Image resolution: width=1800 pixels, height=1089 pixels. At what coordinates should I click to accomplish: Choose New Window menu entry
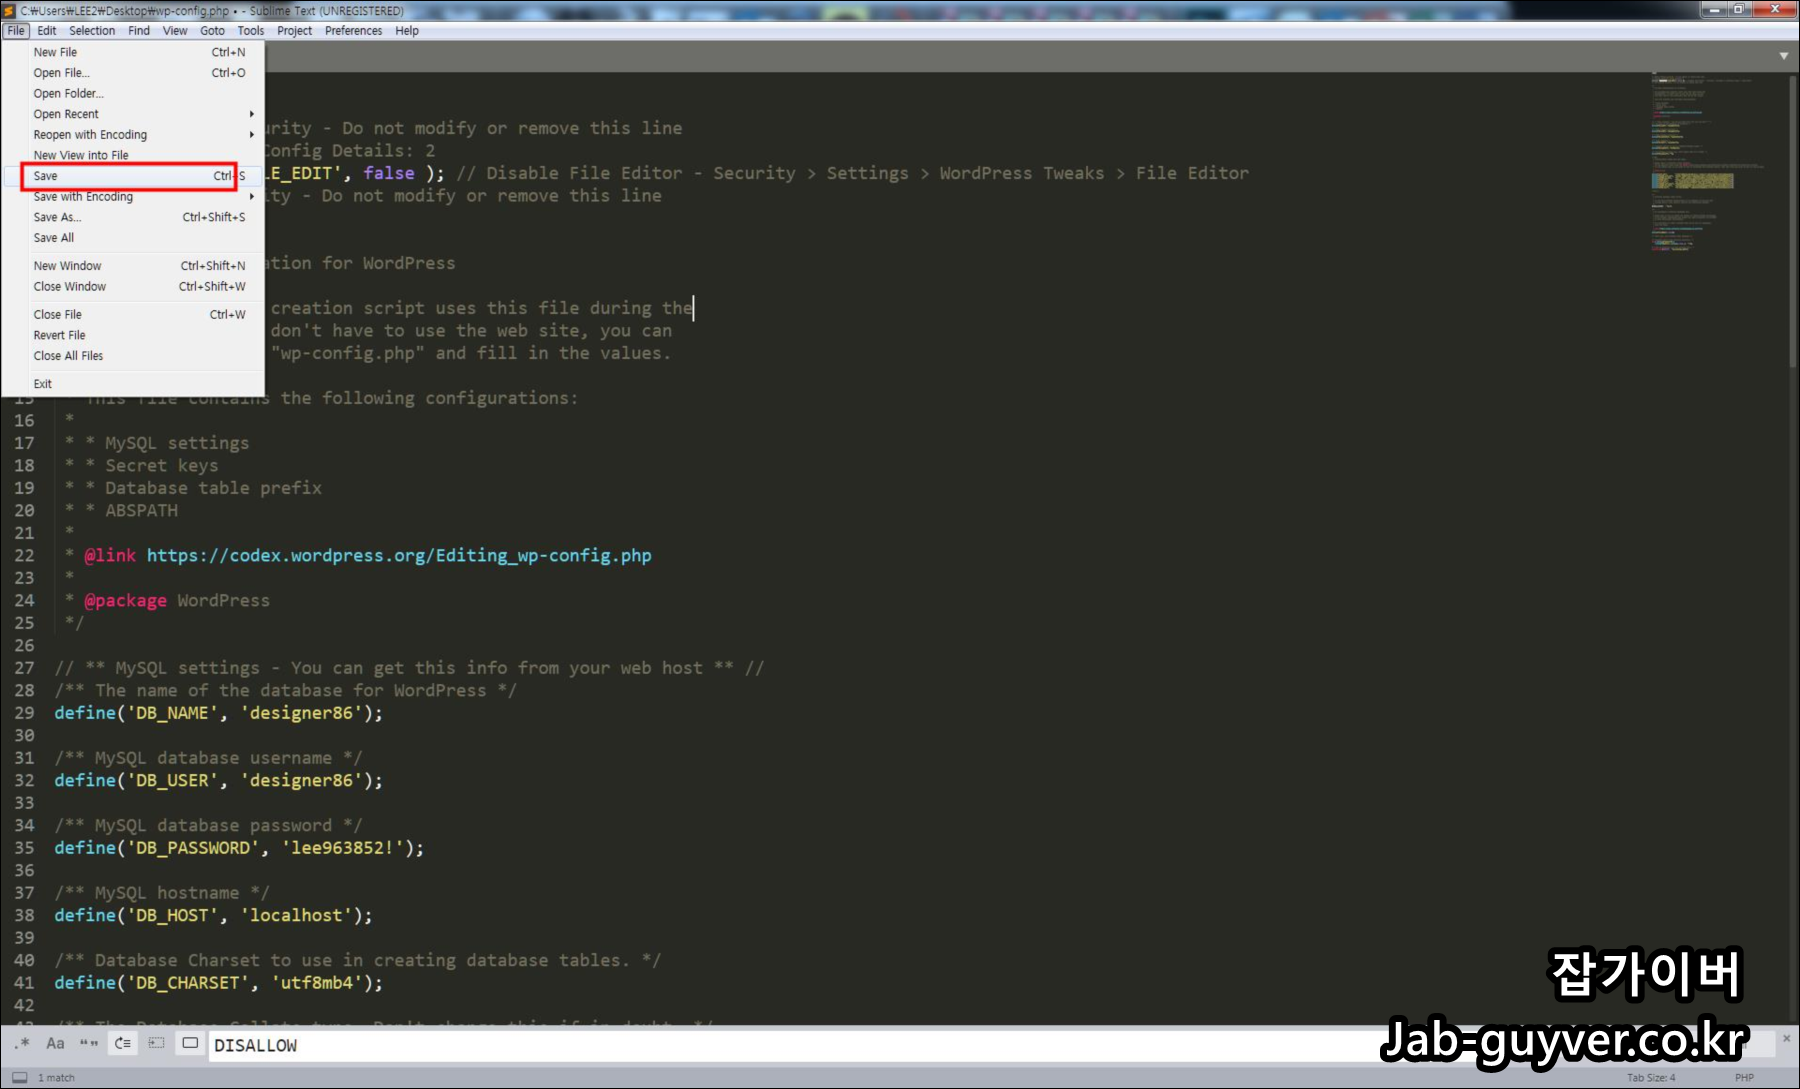click(x=133, y=266)
